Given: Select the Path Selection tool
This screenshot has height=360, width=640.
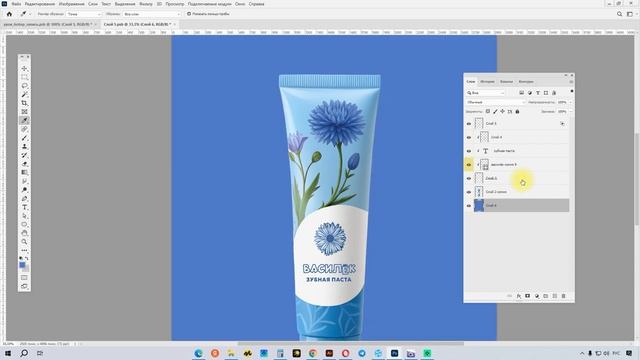Looking at the screenshot, I should coord(24,216).
